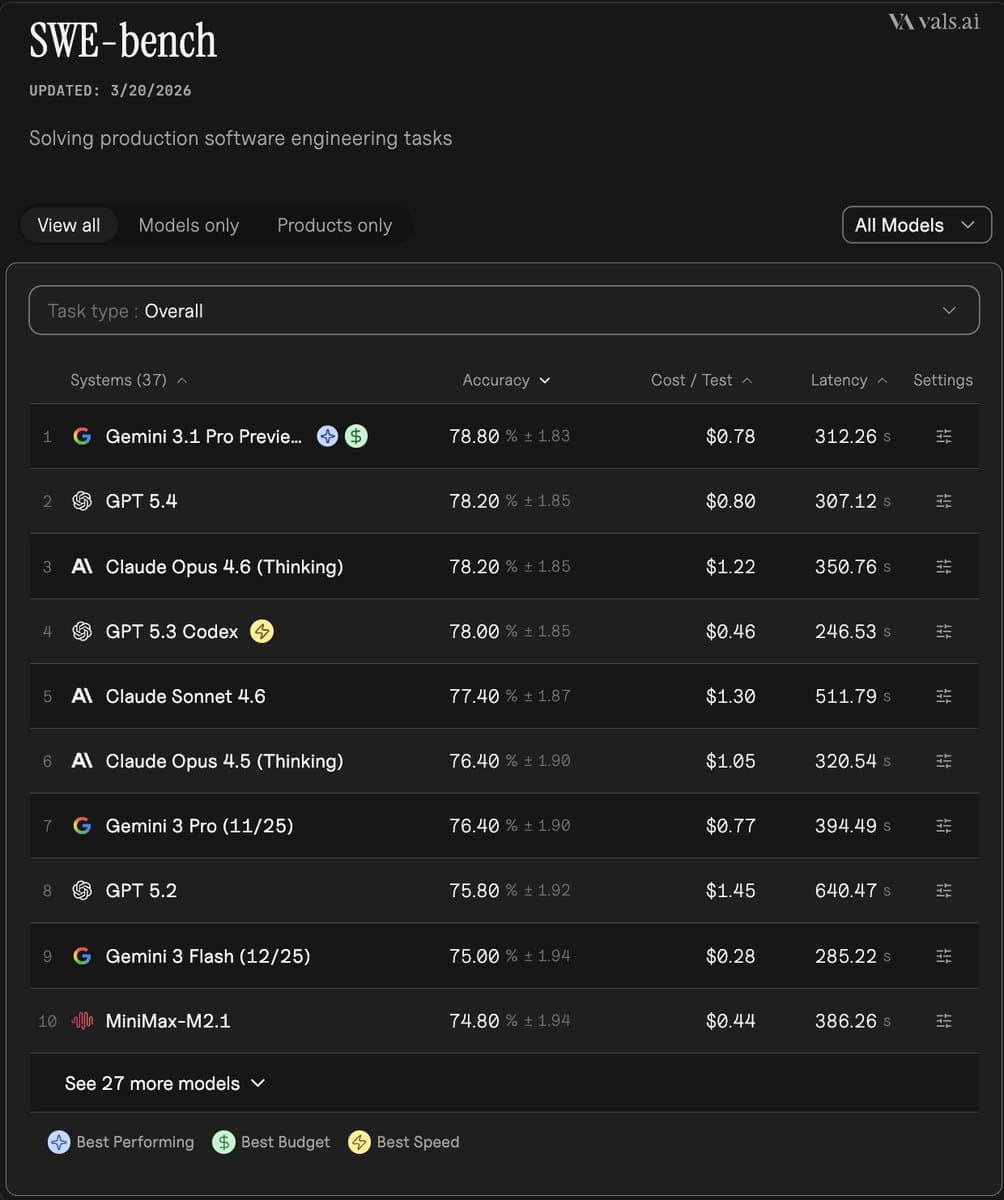The image size is (1004, 1200).
Task: Switch to Models only filter
Action: pos(188,225)
